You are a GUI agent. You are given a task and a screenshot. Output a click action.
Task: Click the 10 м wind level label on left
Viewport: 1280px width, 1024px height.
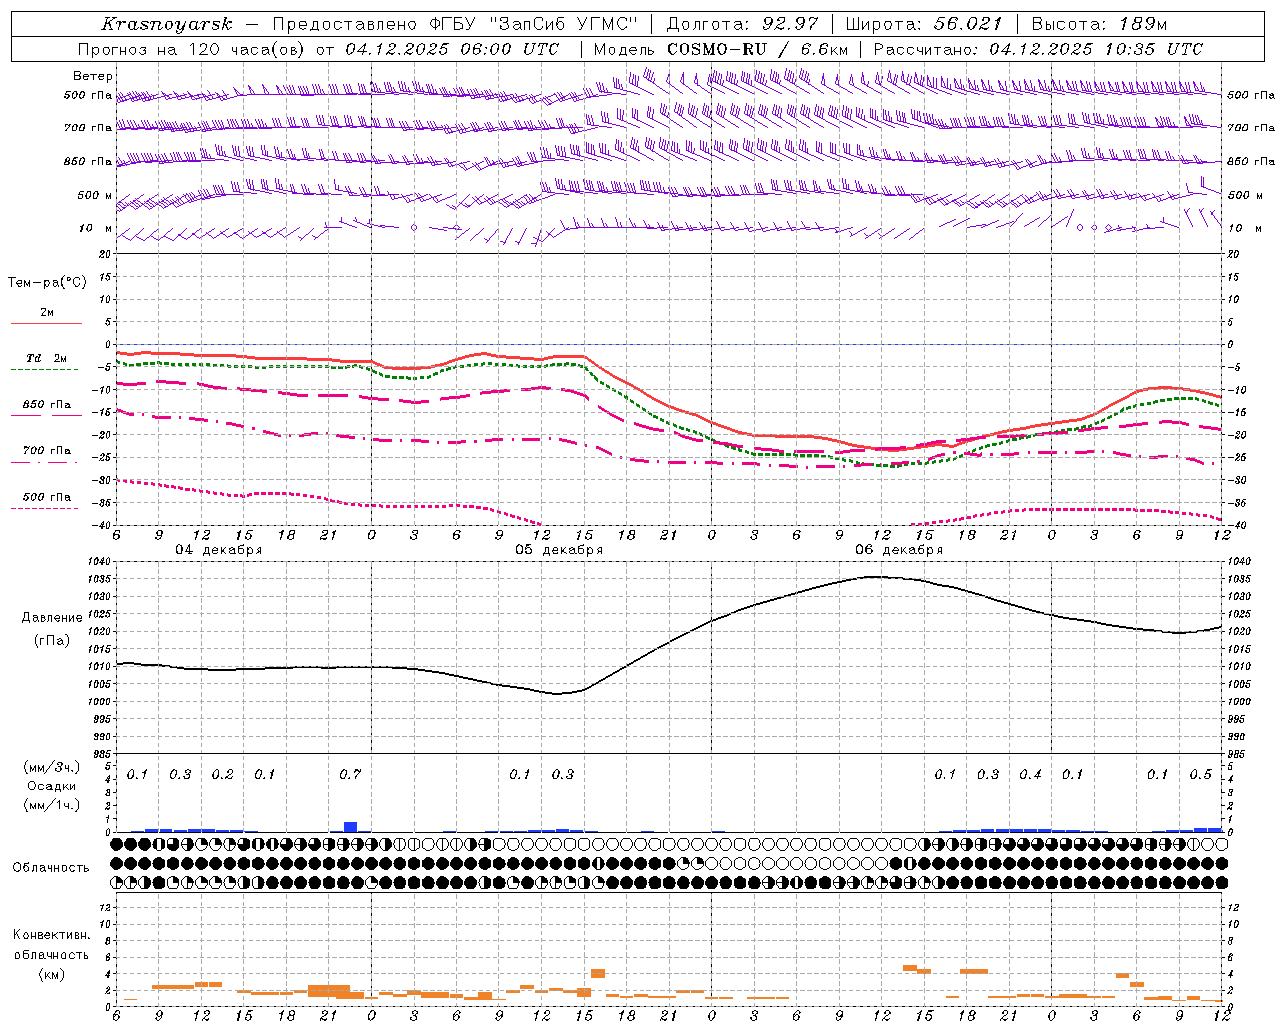[96, 228]
